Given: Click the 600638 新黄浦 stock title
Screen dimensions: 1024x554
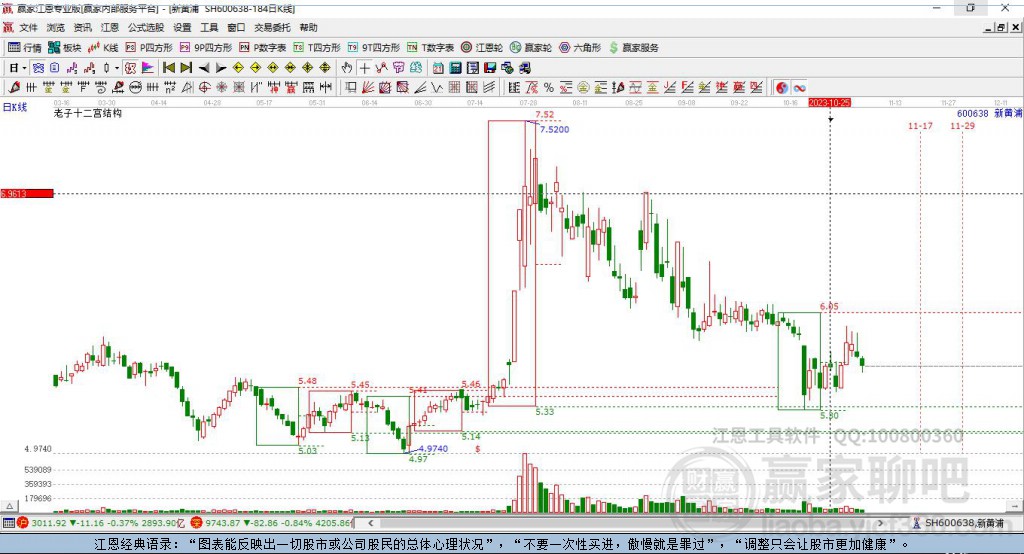Looking at the screenshot, I should (x=989, y=114).
